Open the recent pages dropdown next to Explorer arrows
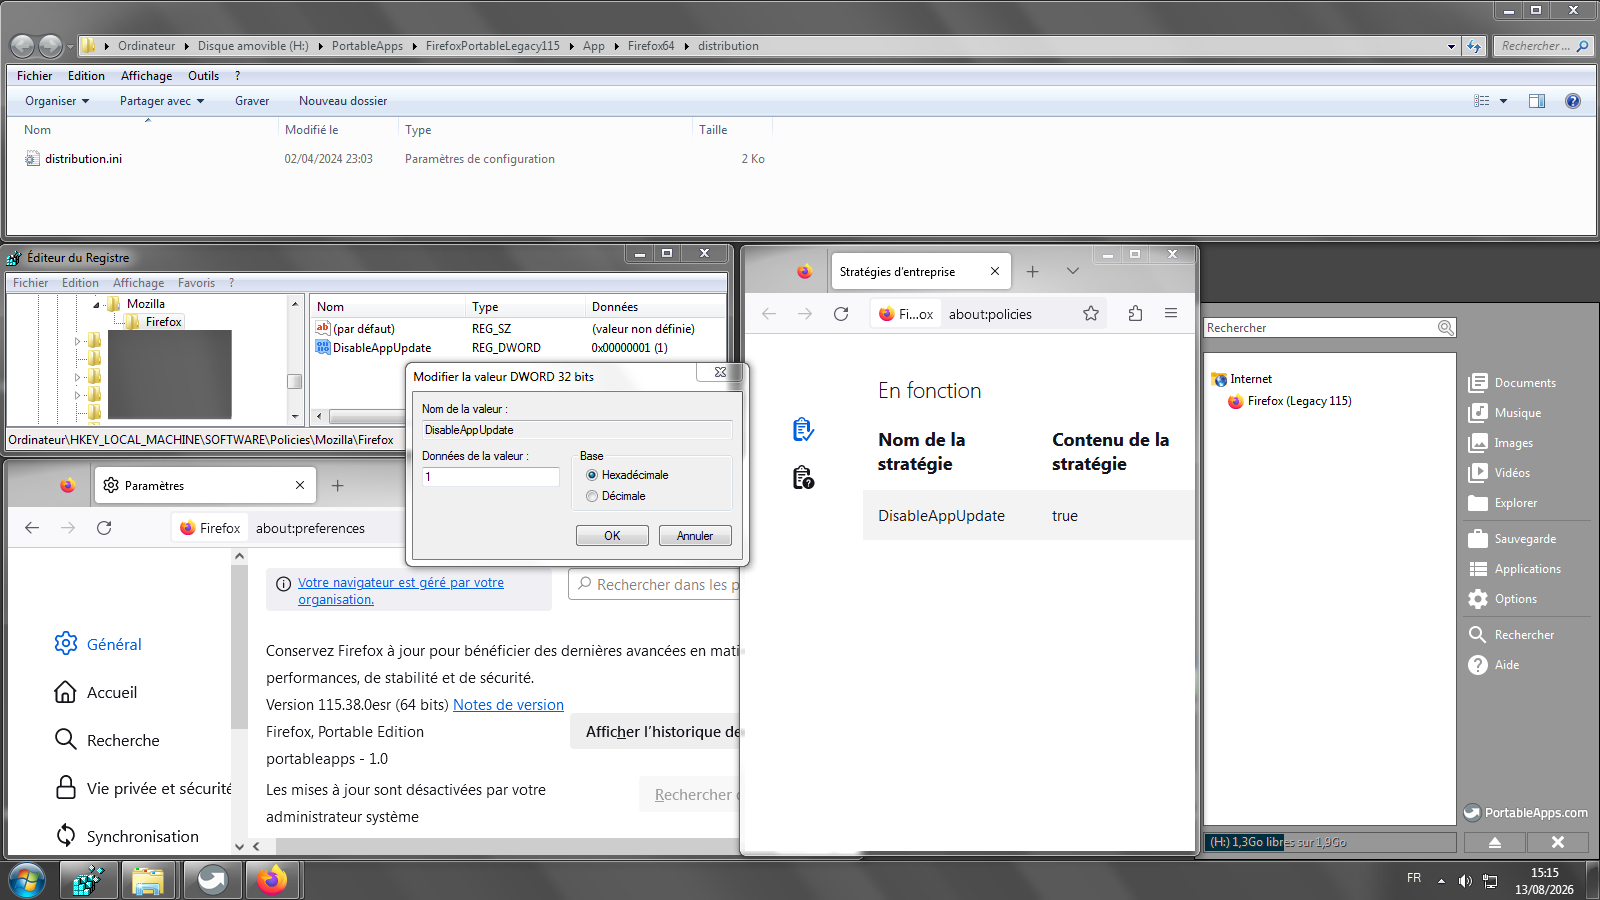This screenshot has height=900, width=1600. (x=70, y=46)
